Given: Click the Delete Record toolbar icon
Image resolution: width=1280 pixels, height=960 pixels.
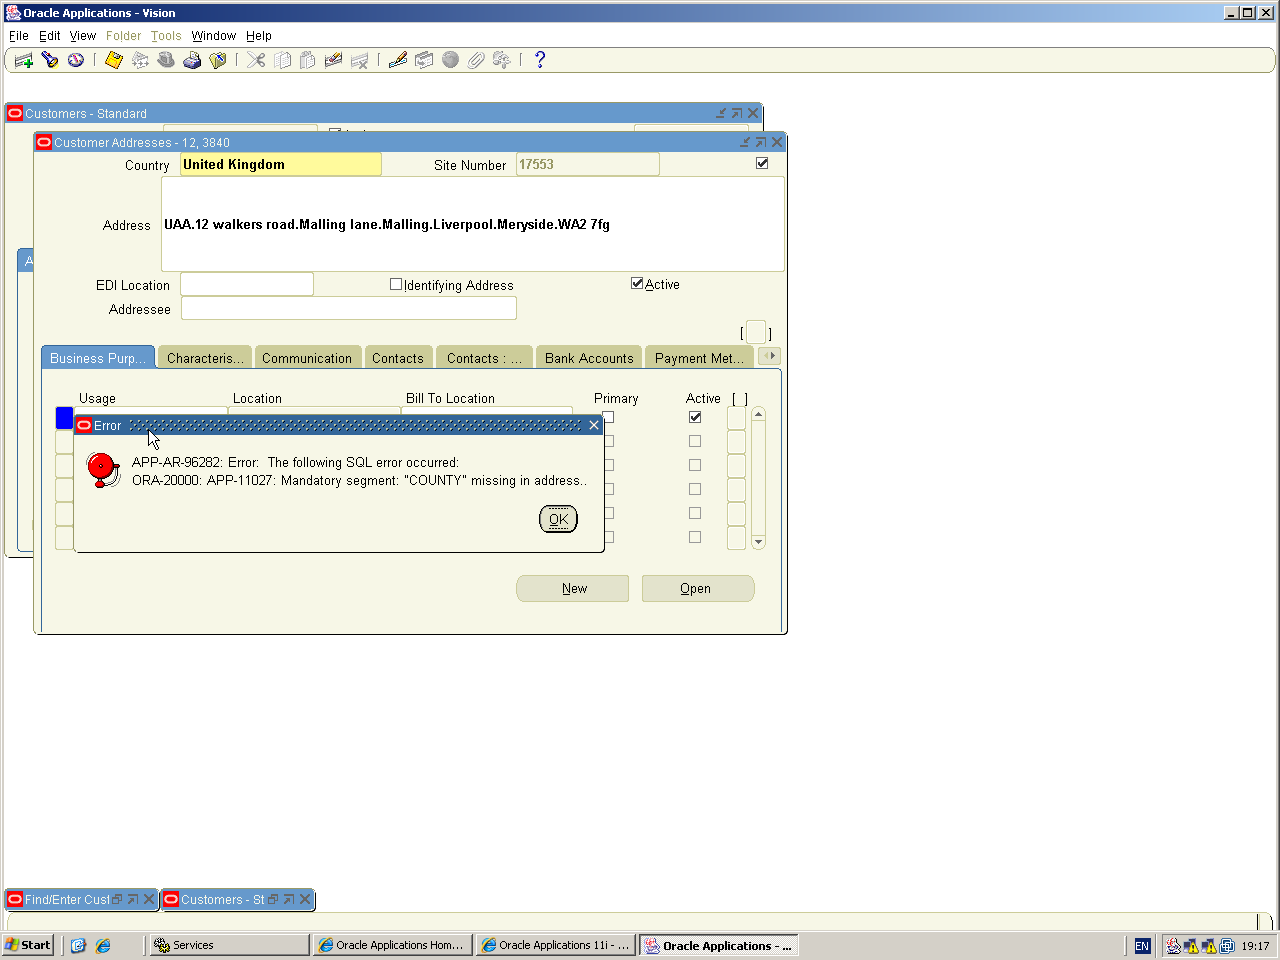Looking at the screenshot, I should [x=360, y=60].
